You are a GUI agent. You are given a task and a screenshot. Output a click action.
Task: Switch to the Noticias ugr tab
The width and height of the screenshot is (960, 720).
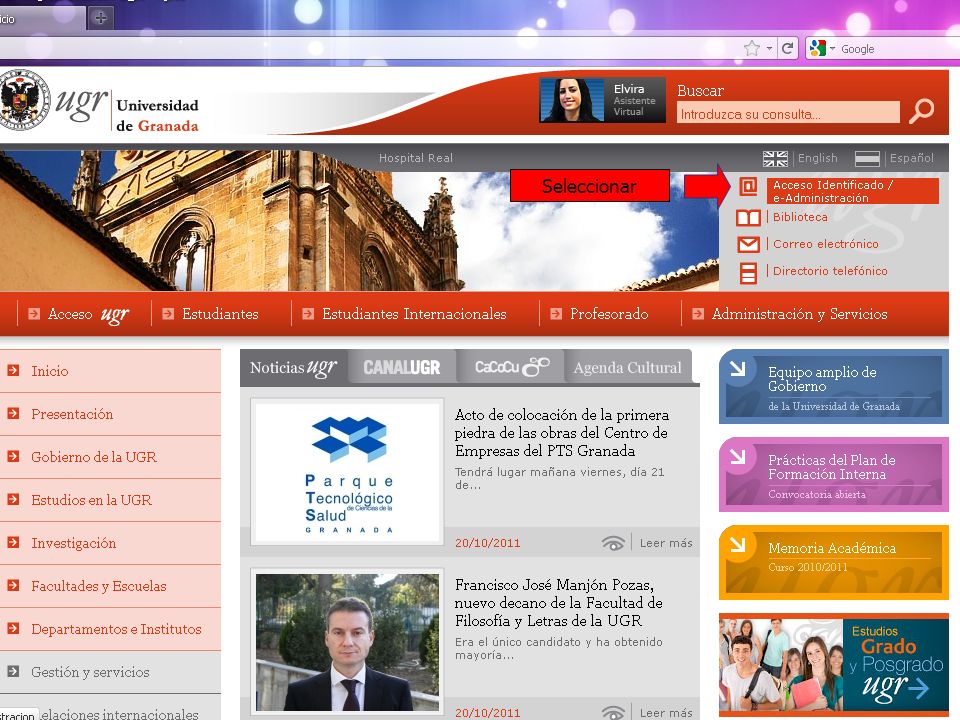click(x=294, y=367)
